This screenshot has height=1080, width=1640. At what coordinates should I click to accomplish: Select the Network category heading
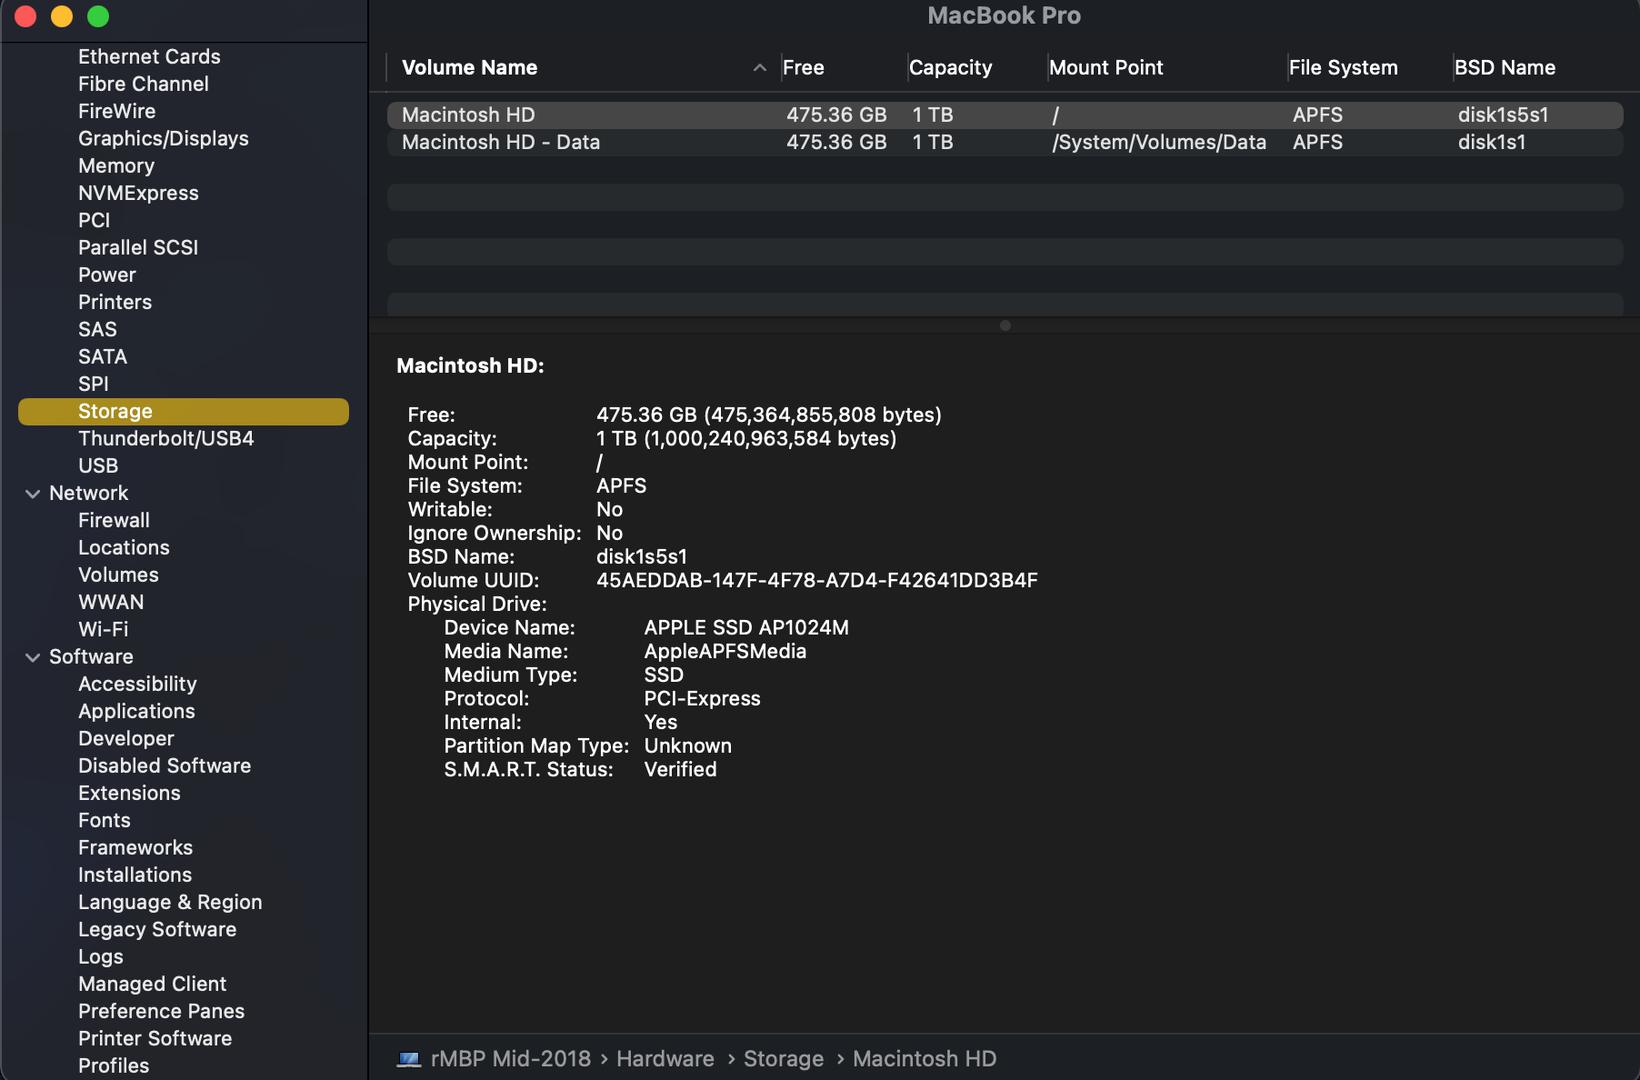click(x=88, y=493)
